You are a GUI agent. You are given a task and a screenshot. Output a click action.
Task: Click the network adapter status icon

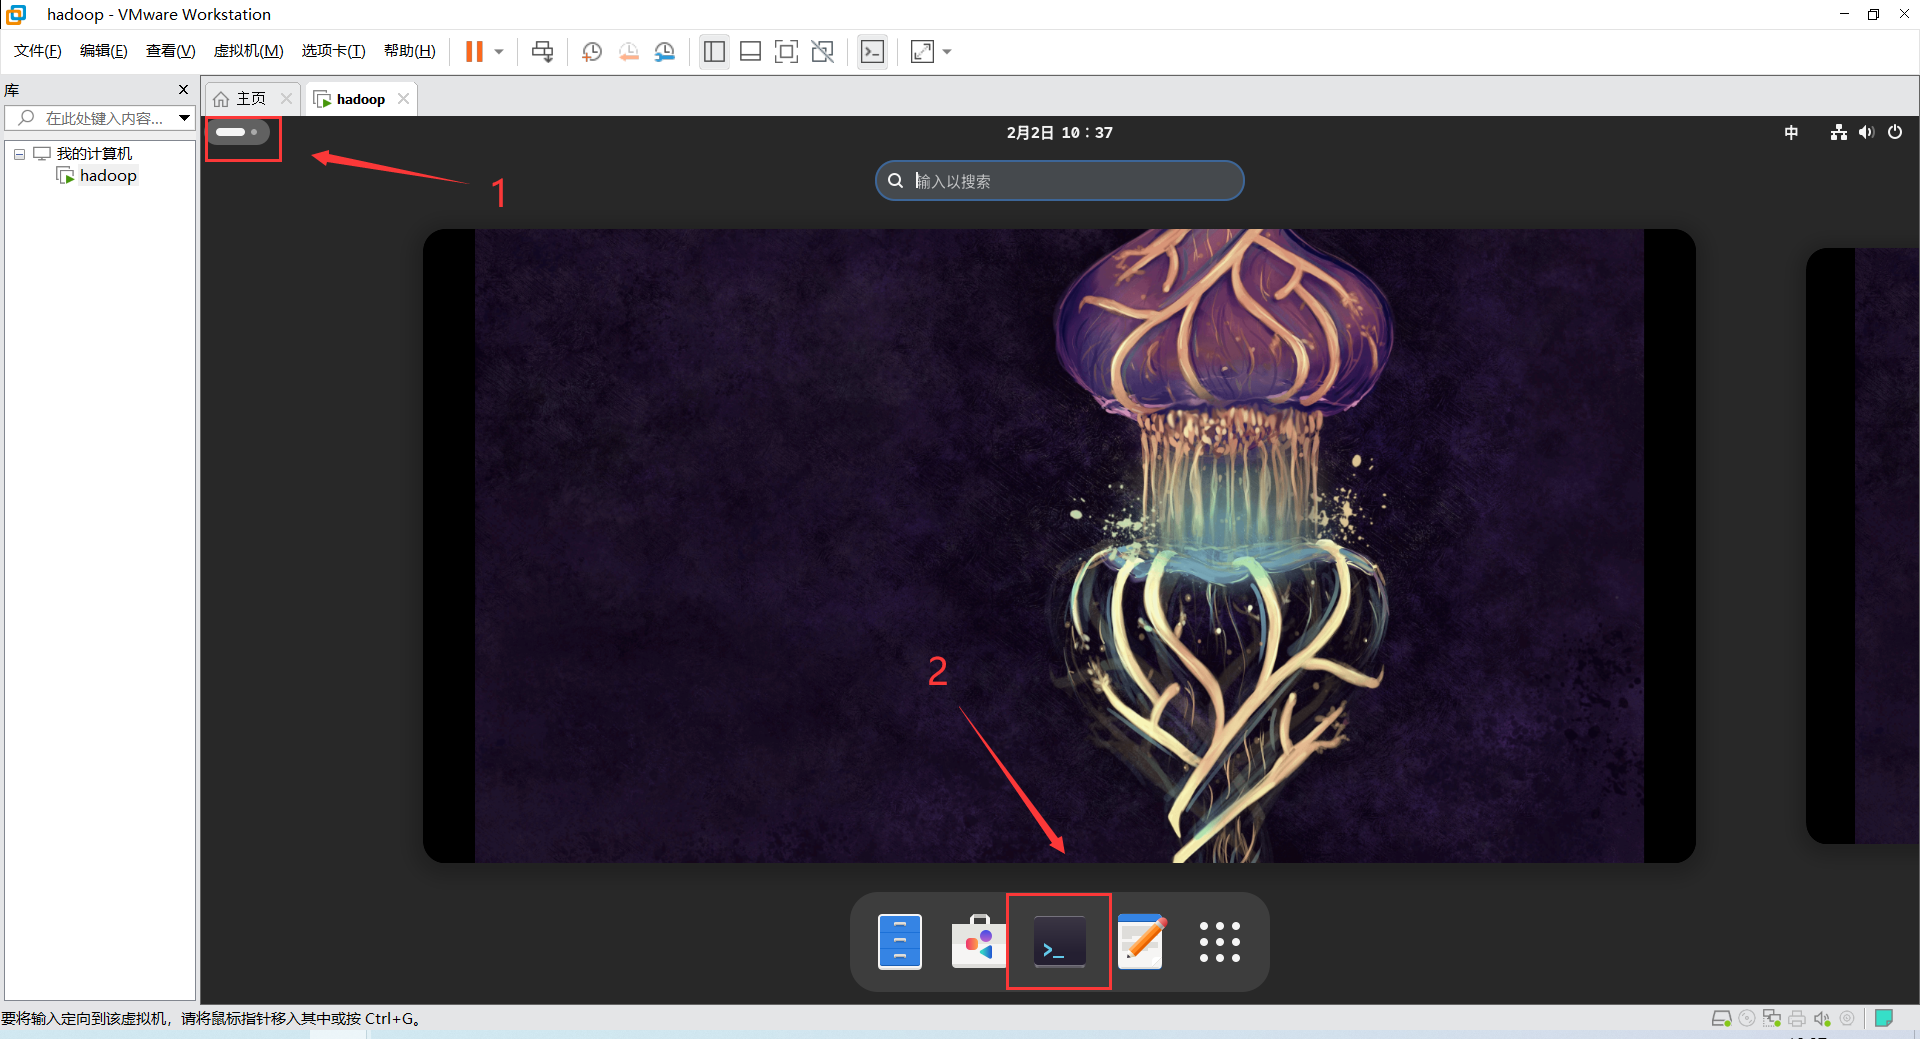click(x=1772, y=1018)
